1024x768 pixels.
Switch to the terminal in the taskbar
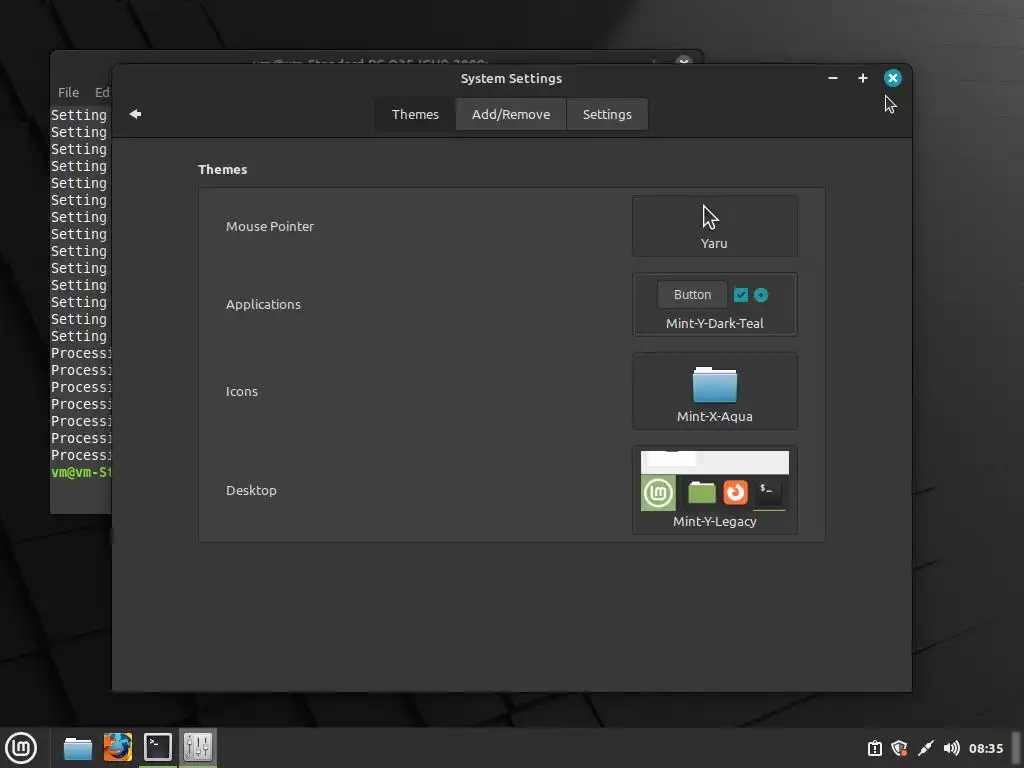157,748
